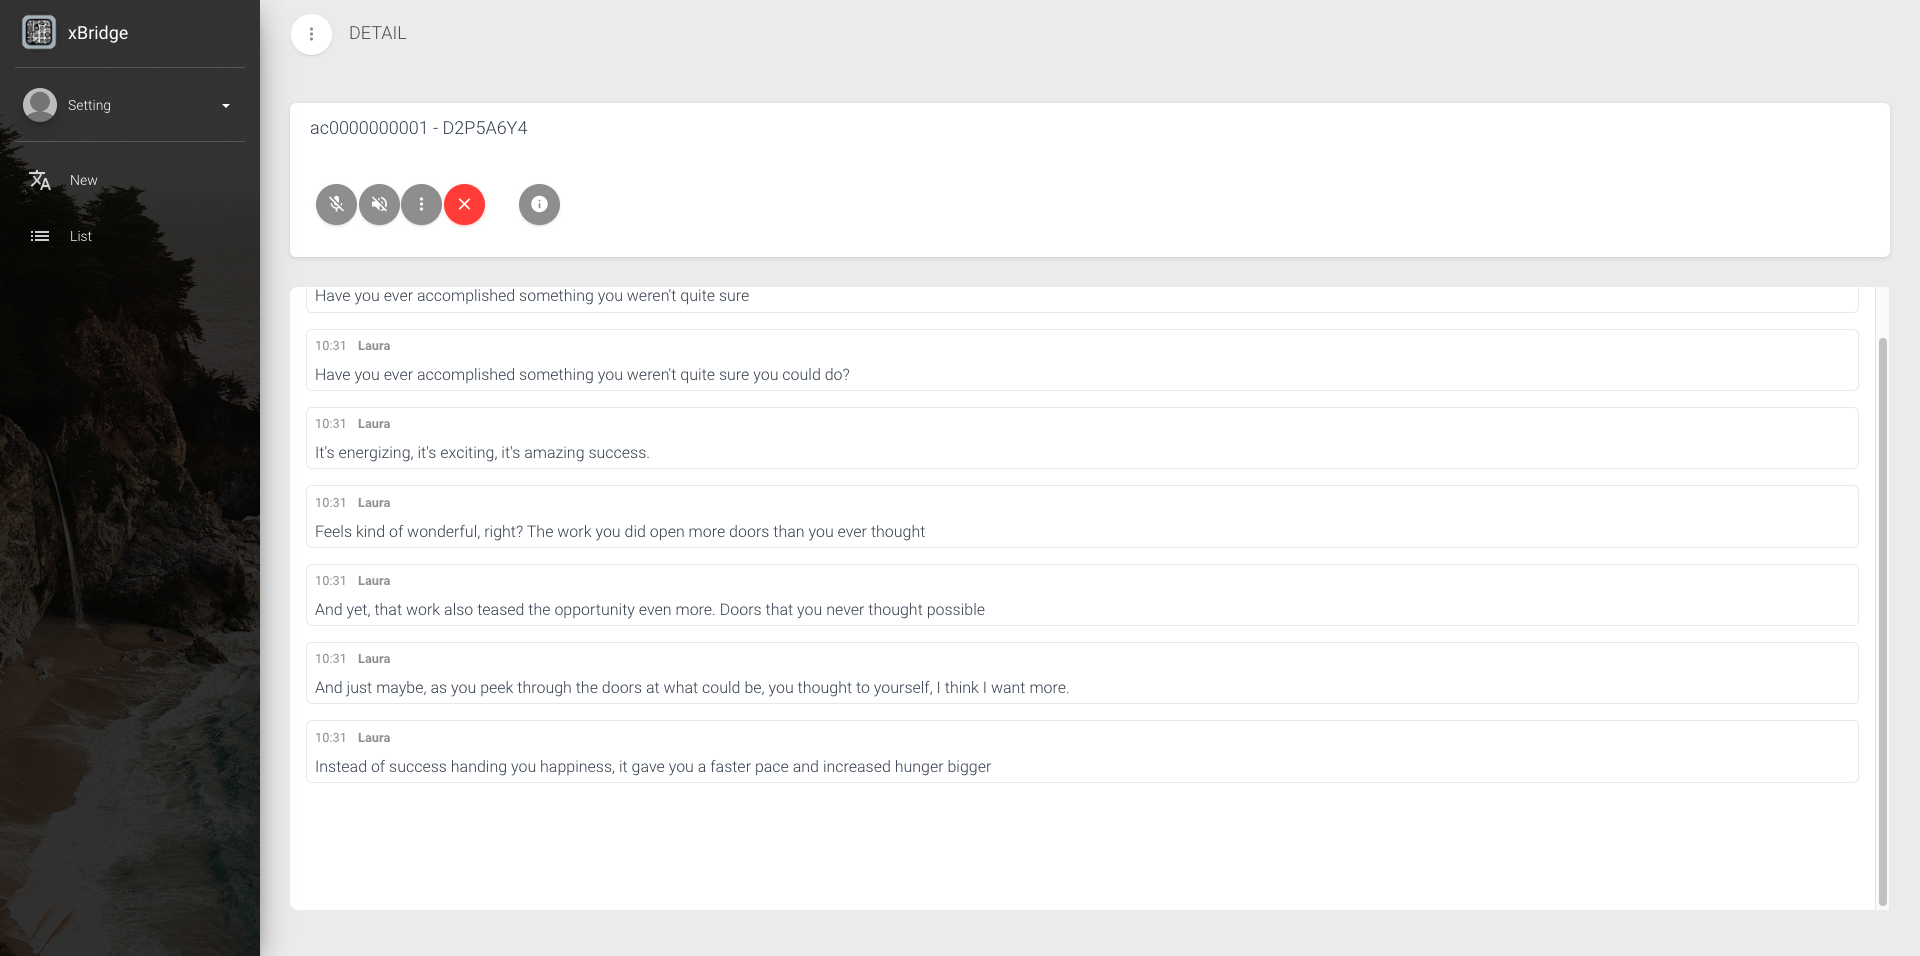
Task: Expand the Setting dropdown arrow
Action: pos(226,106)
